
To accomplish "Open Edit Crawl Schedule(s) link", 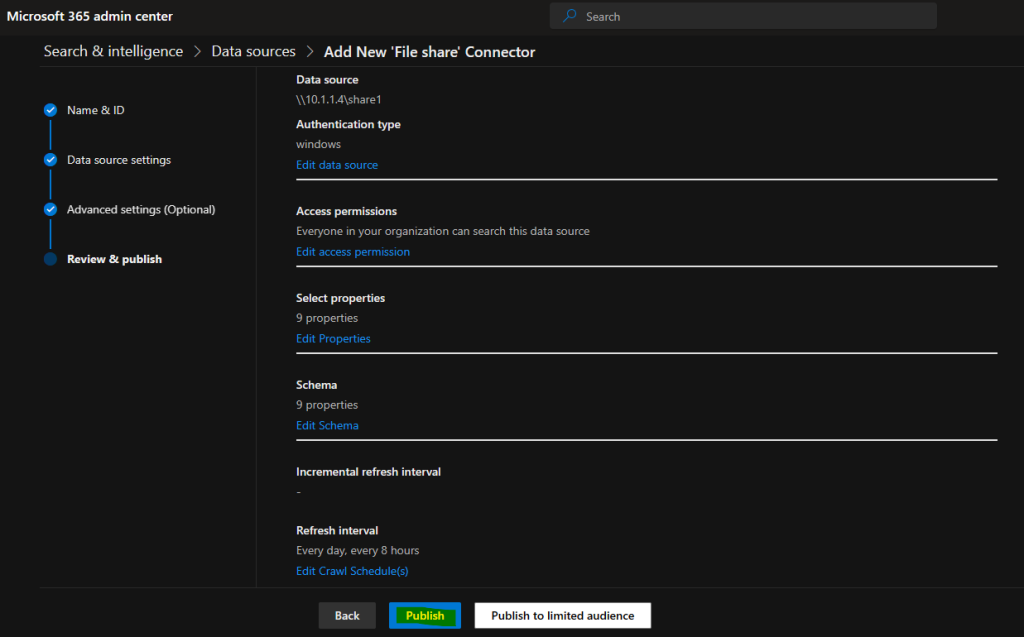I will tap(352, 571).
